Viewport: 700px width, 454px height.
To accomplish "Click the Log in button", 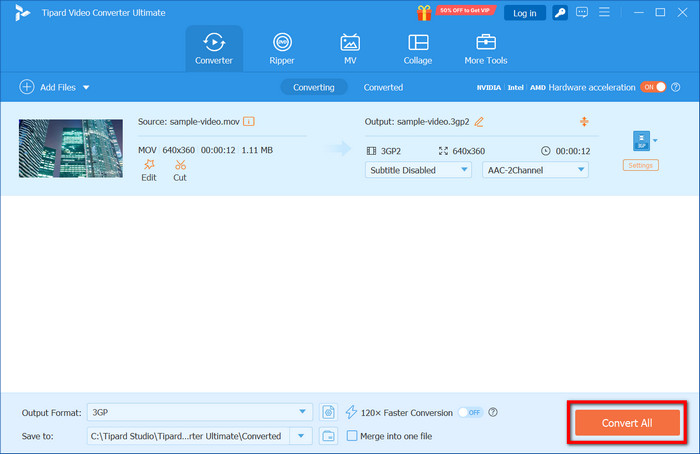I will (524, 13).
